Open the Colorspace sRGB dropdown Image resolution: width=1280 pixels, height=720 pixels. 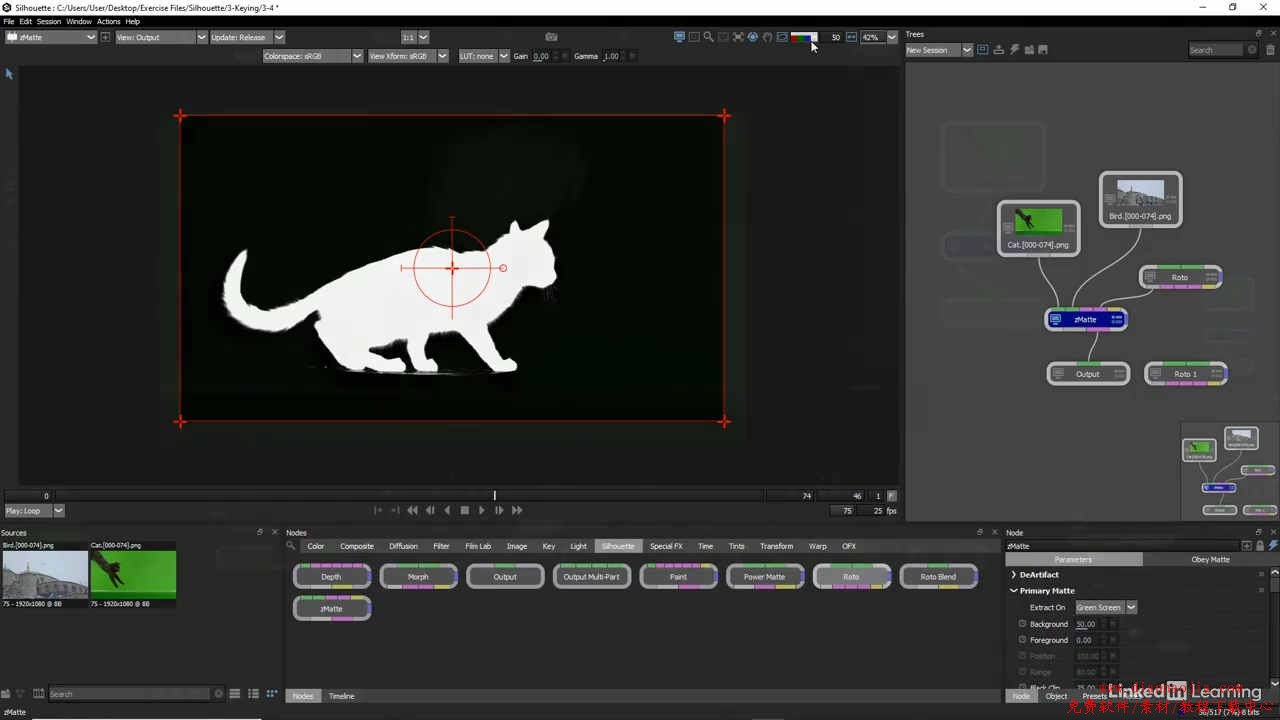[312, 56]
